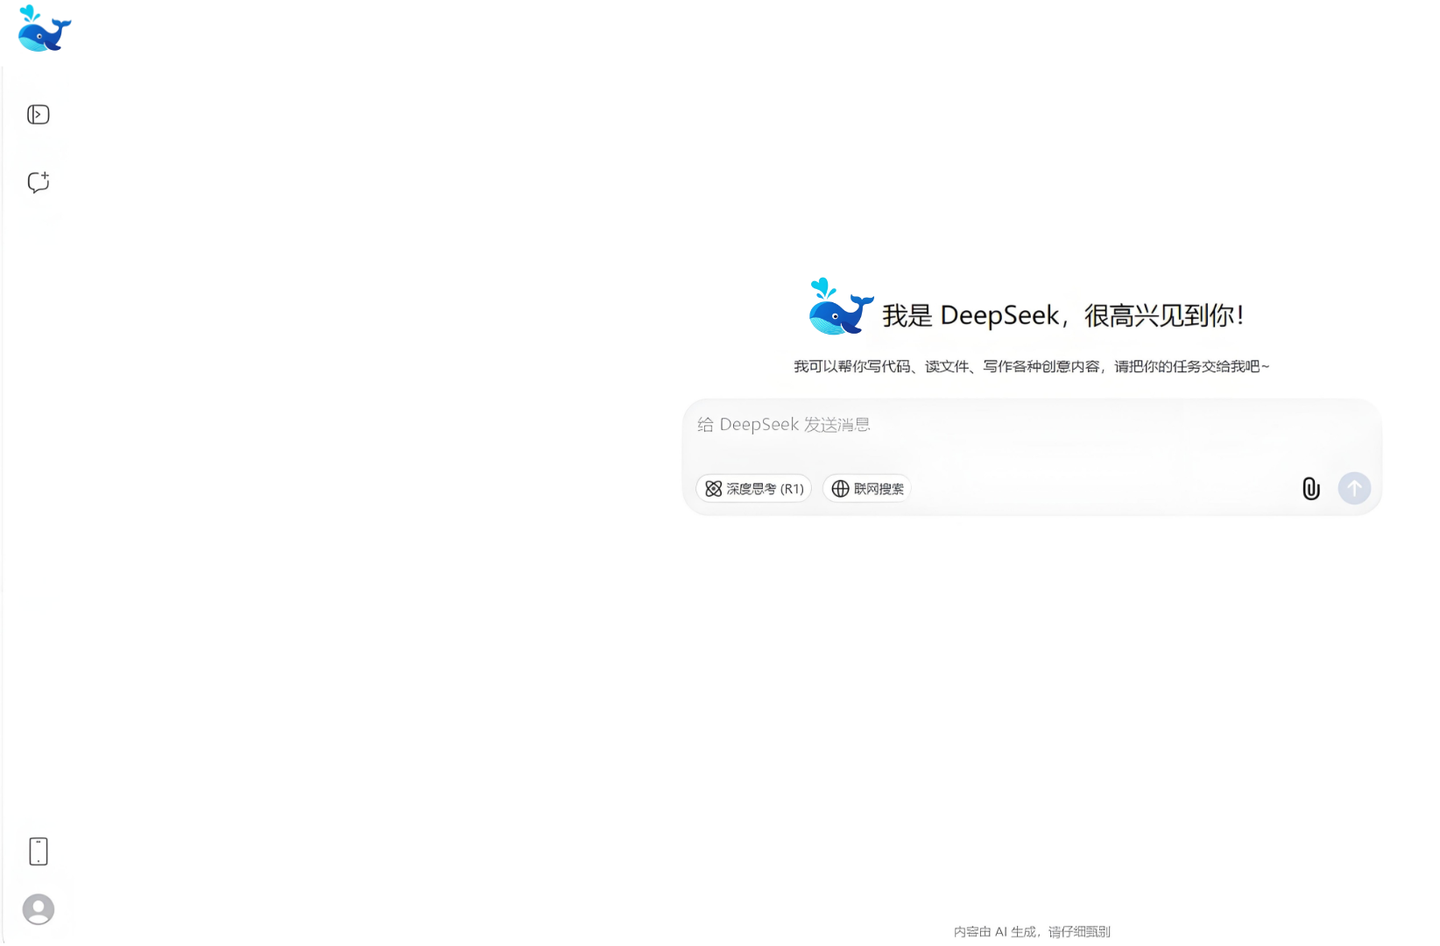The image size is (1440, 946).
Task: Click the DeepSeek whale logo at top left
Action: pos(42,29)
